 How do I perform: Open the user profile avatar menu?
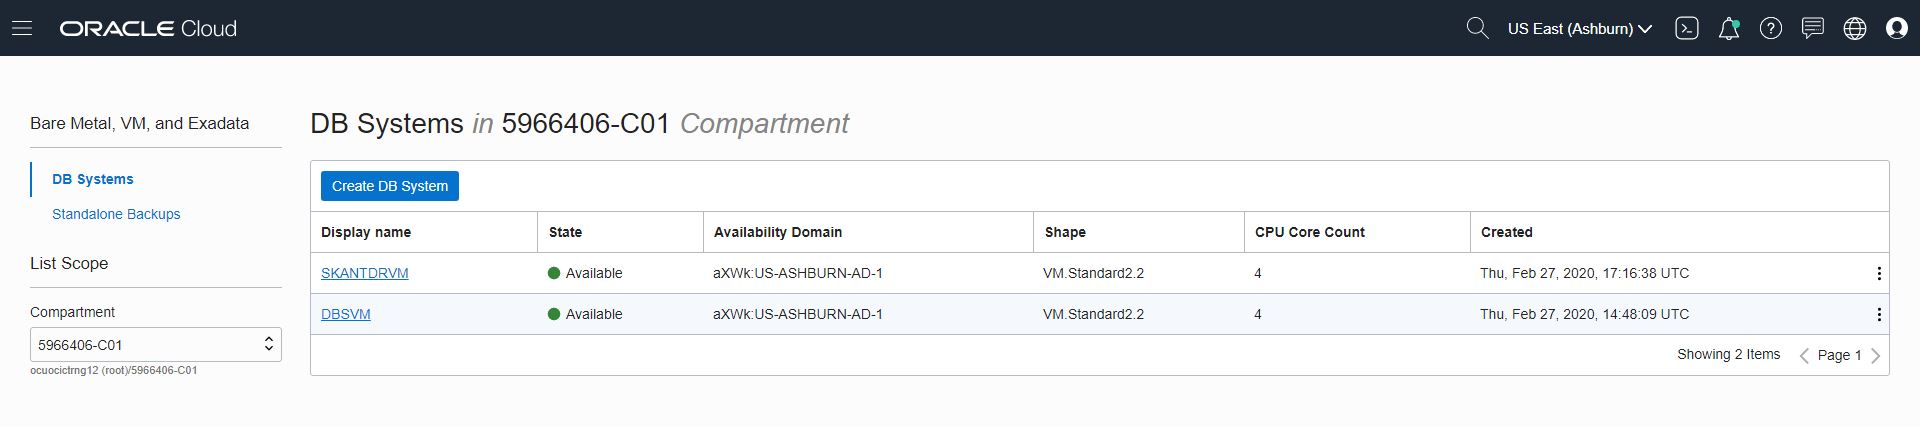pyautogui.click(x=1897, y=28)
